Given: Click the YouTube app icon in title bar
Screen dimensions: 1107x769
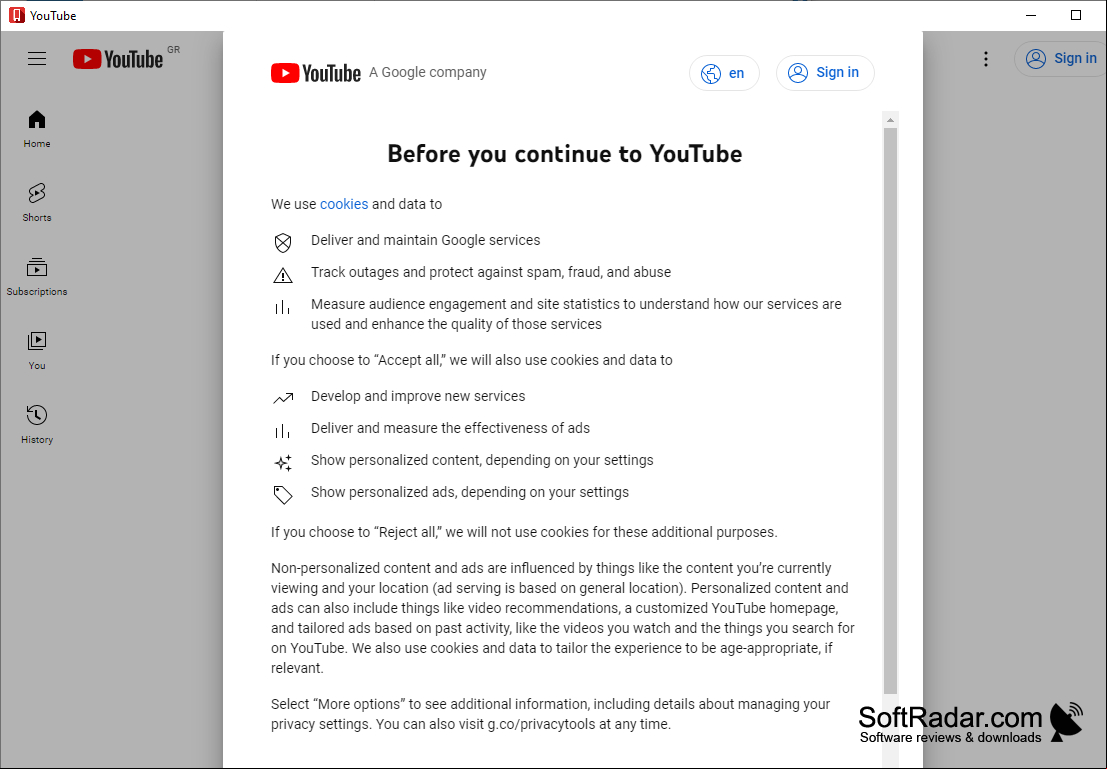Looking at the screenshot, I should pyautogui.click(x=16, y=16).
